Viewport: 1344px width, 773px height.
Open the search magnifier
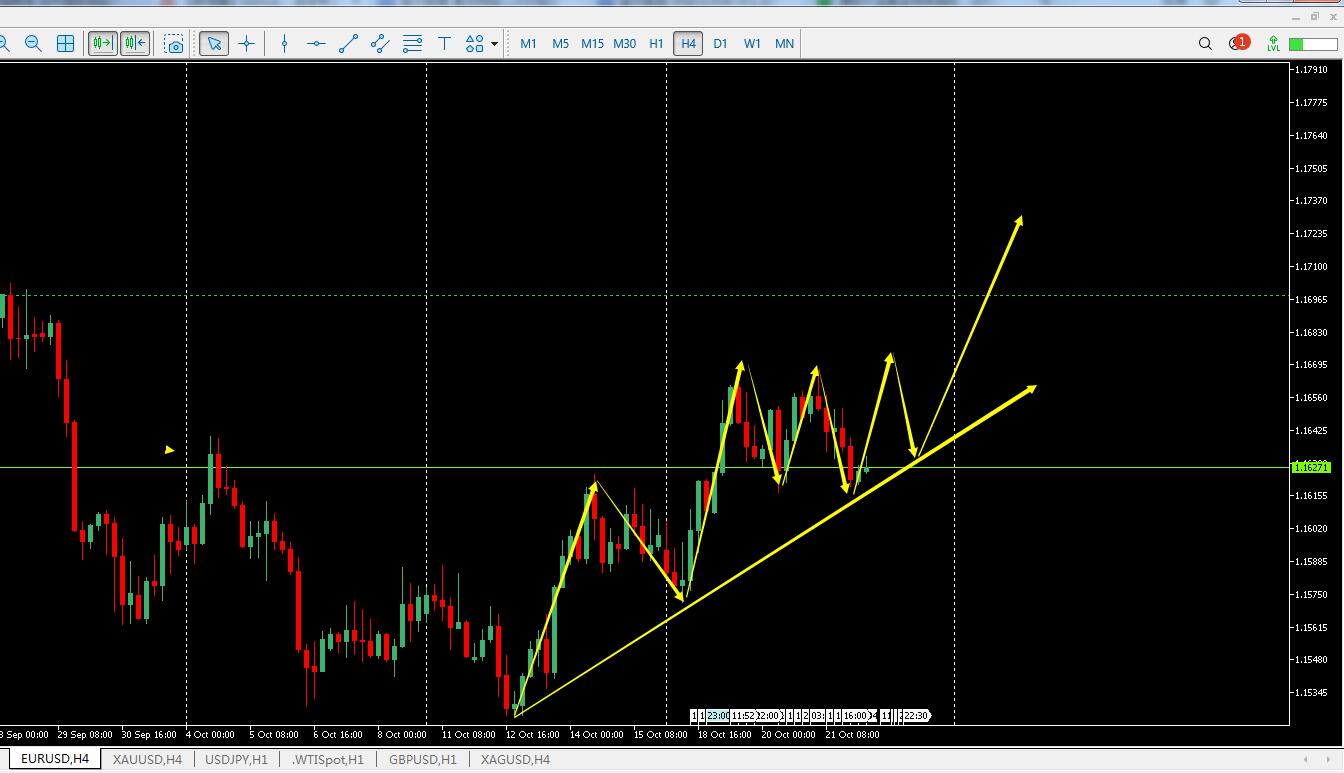click(1205, 43)
